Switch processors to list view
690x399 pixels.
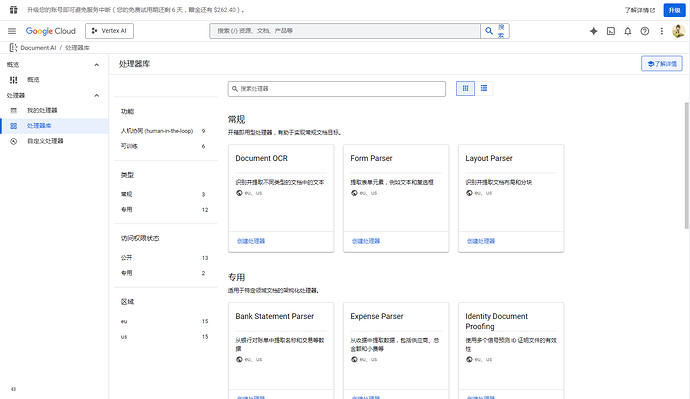coord(484,88)
